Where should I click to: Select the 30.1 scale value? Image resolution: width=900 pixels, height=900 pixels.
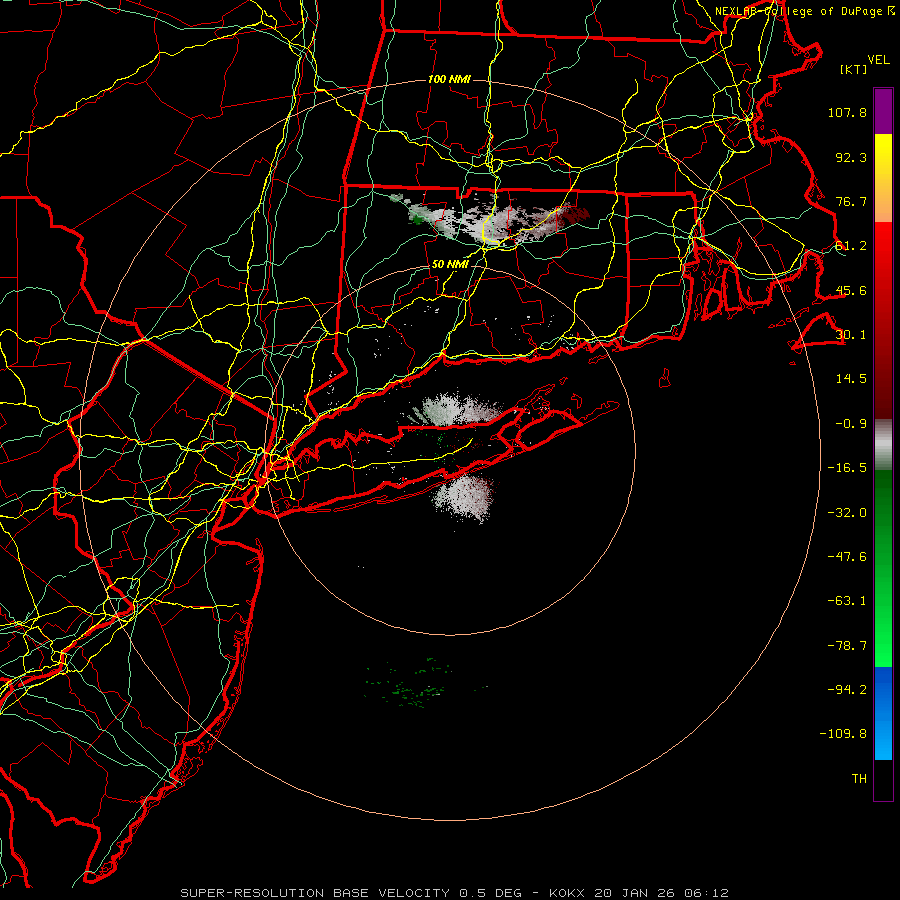851,335
